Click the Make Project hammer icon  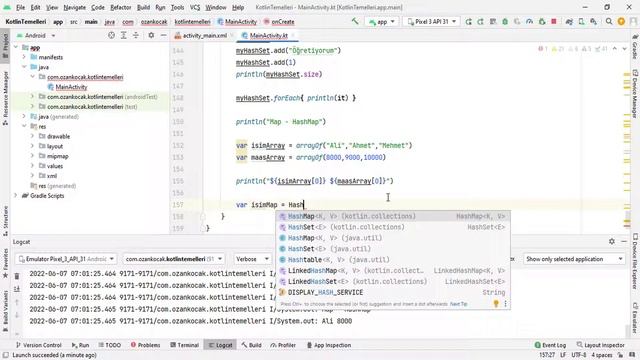click(x=355, y=21)
